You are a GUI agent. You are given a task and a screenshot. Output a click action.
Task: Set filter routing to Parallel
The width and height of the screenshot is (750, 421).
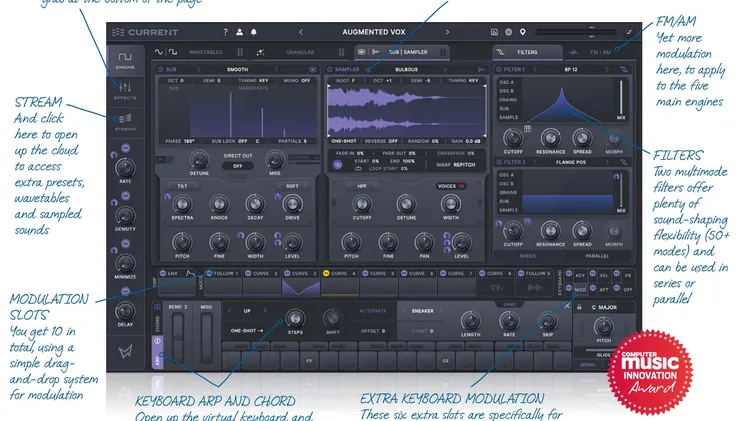click(x=597, y=256)
